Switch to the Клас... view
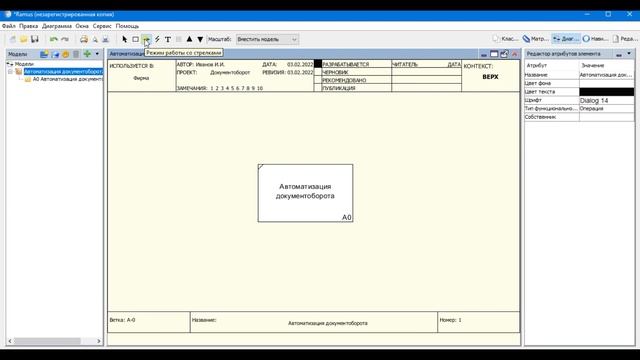Image resolution: width=640 pixels, height=360 pixels. (x=505, y=39)
